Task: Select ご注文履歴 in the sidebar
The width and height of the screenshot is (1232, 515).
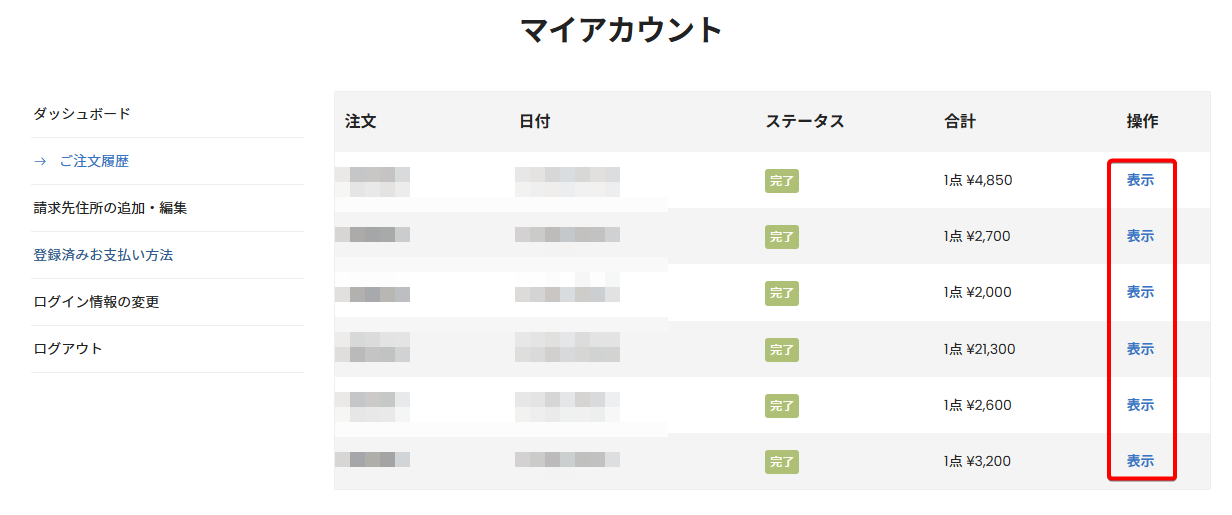Action: 94,161
